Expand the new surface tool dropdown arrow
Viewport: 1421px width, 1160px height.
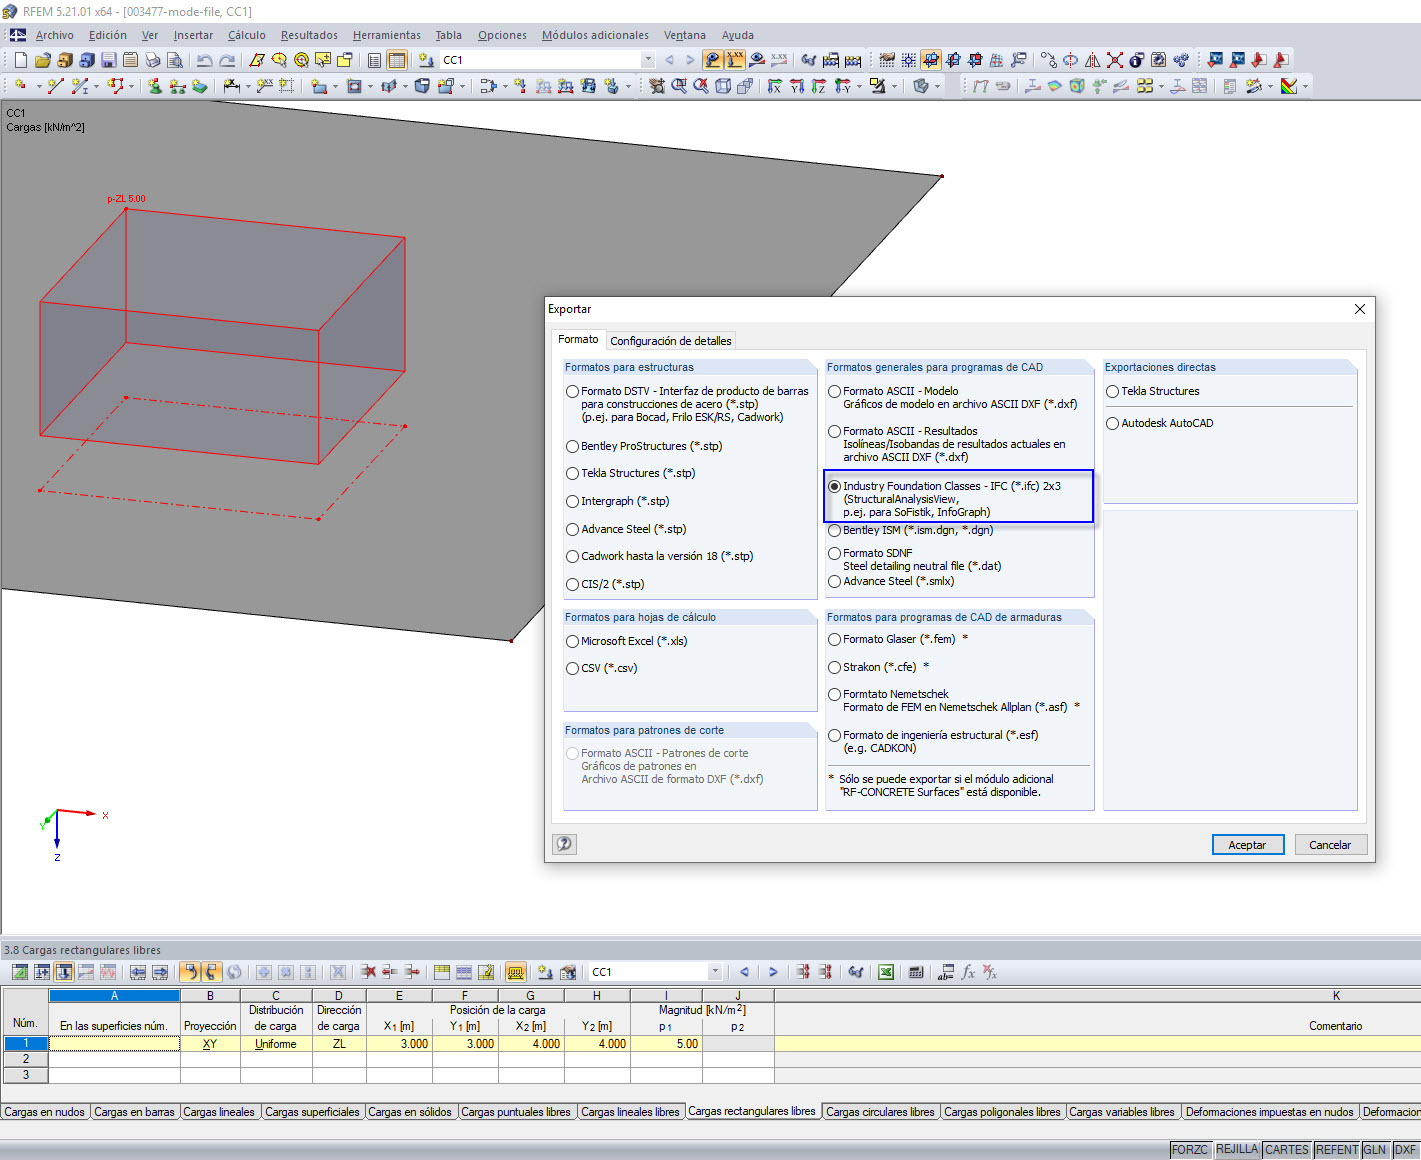coord(335,87)
